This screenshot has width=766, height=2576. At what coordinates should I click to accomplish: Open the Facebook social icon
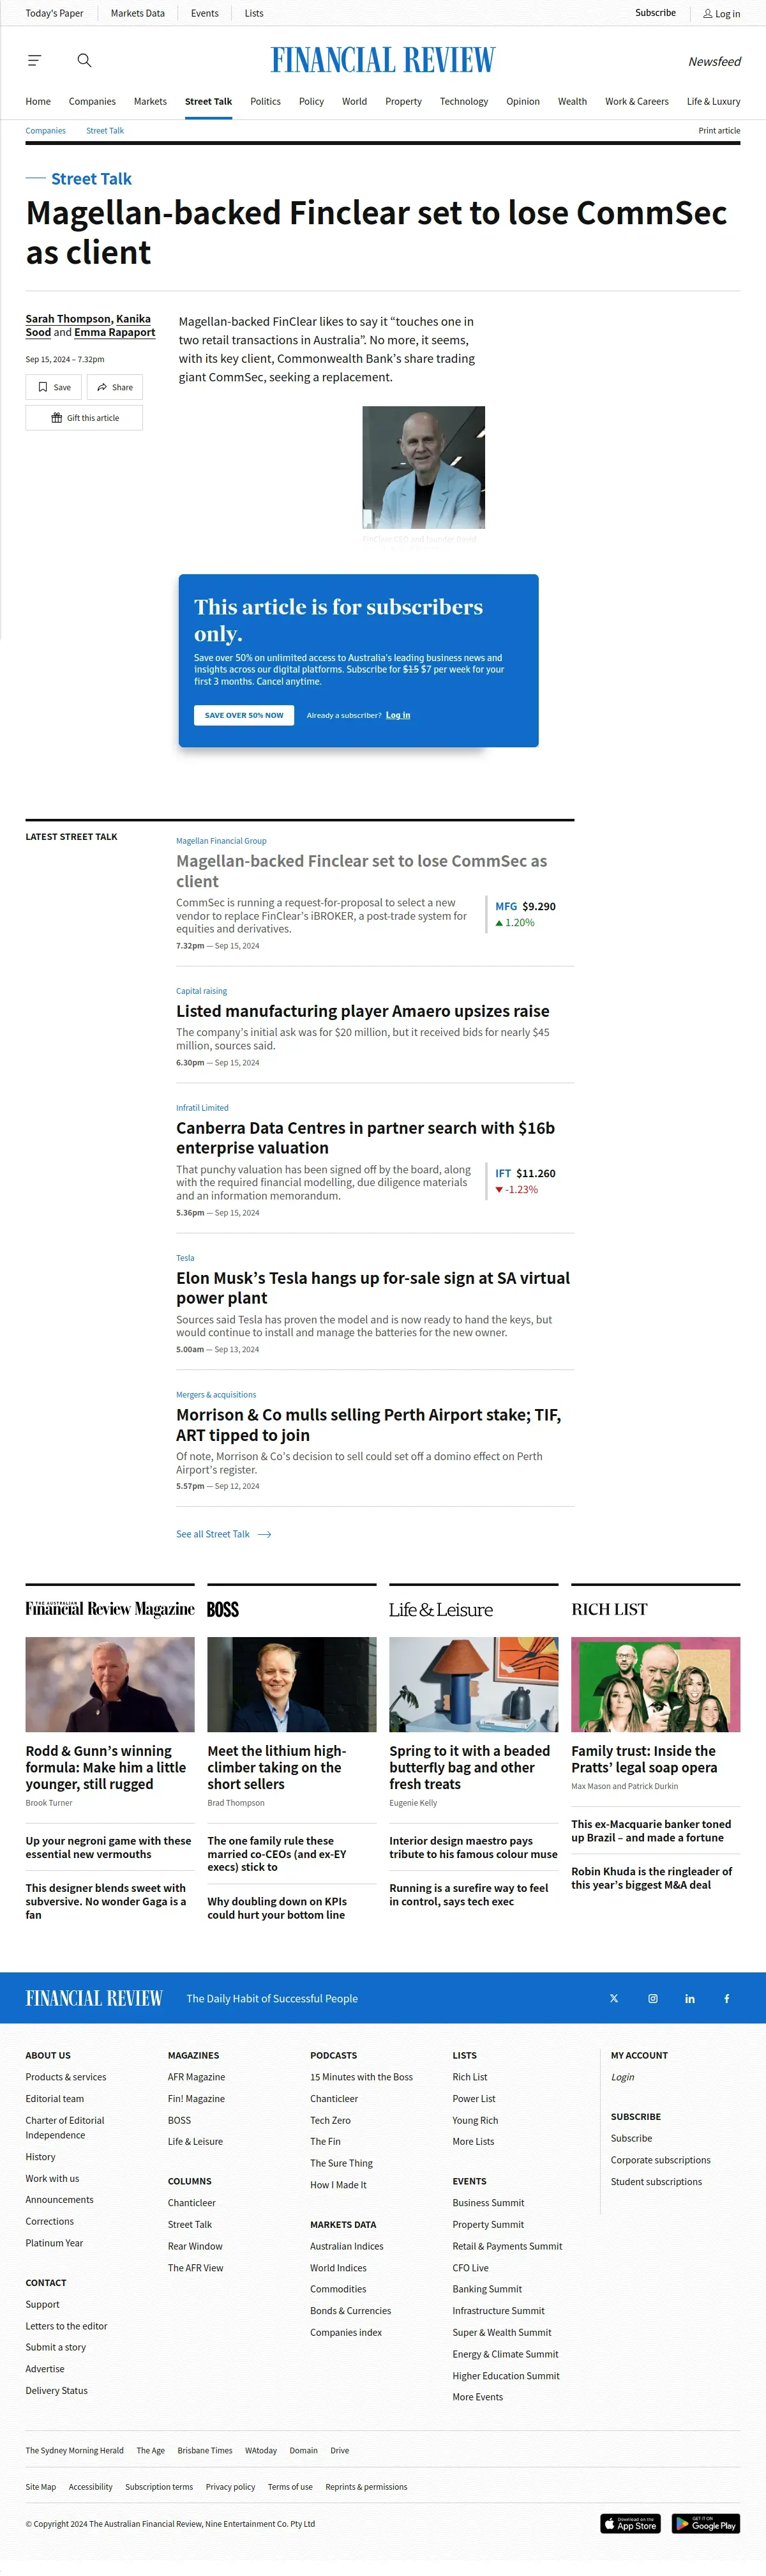[727, 1998]
